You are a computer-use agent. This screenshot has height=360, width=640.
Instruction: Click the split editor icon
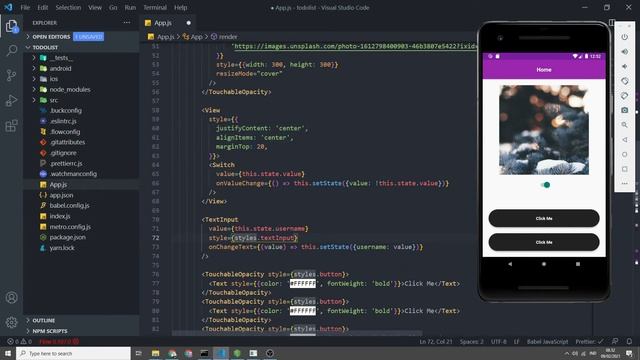611,23
